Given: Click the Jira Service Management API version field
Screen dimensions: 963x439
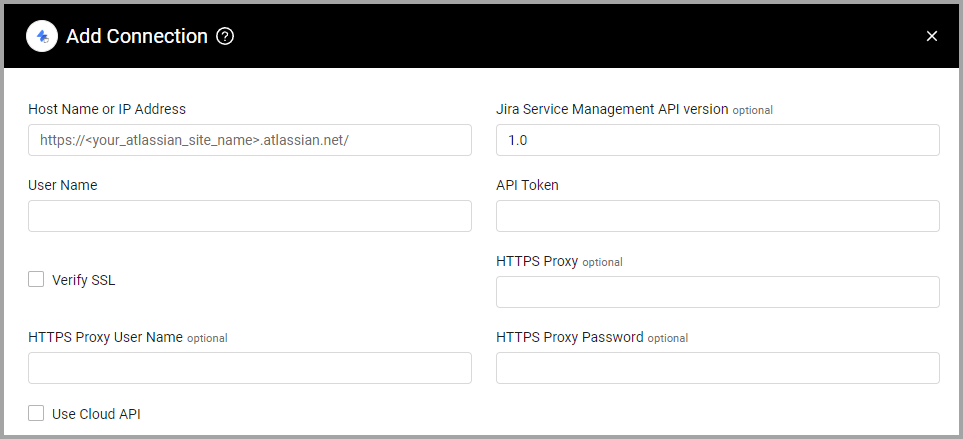Looking at the screenshot, I should [718, 140].
